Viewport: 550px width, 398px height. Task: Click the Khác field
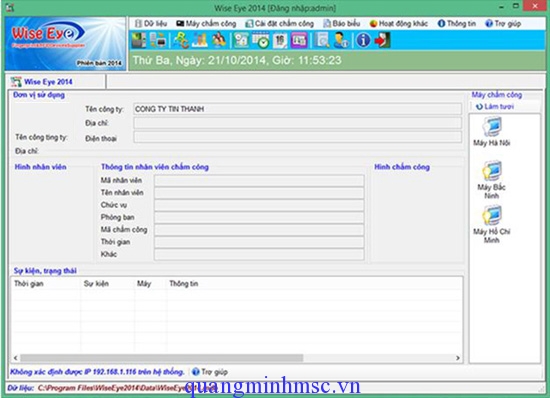[259, 254]
